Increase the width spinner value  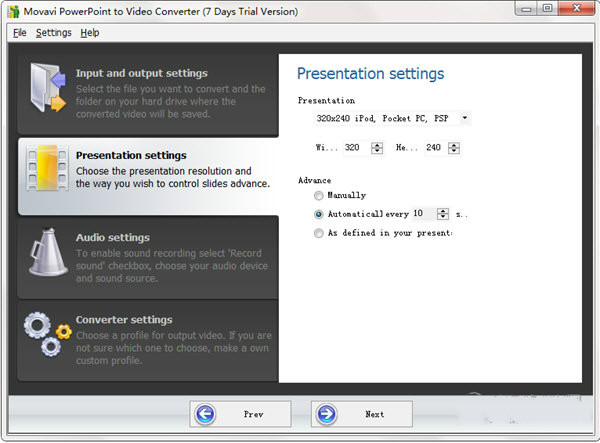pos(377,145)
